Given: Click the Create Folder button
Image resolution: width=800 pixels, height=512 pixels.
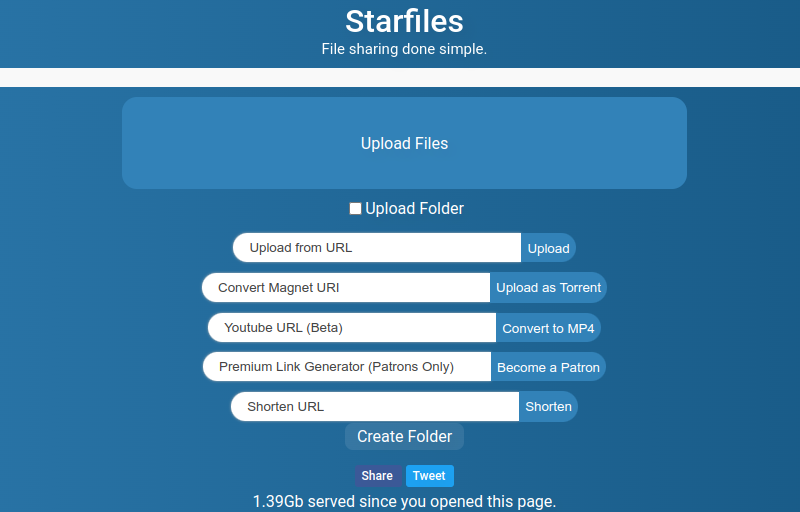Looking at the screenshot, I should [404, 436].
